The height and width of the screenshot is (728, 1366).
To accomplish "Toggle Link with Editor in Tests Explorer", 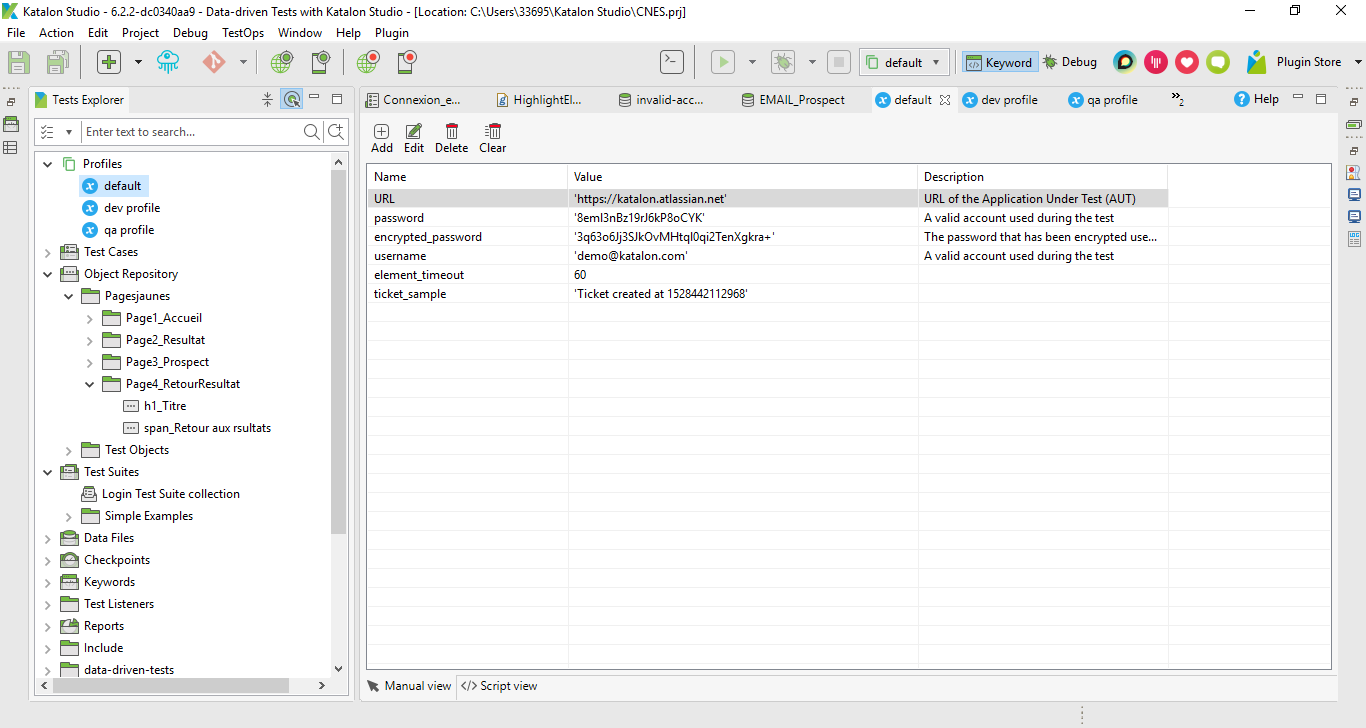I will tap(292, 99).
